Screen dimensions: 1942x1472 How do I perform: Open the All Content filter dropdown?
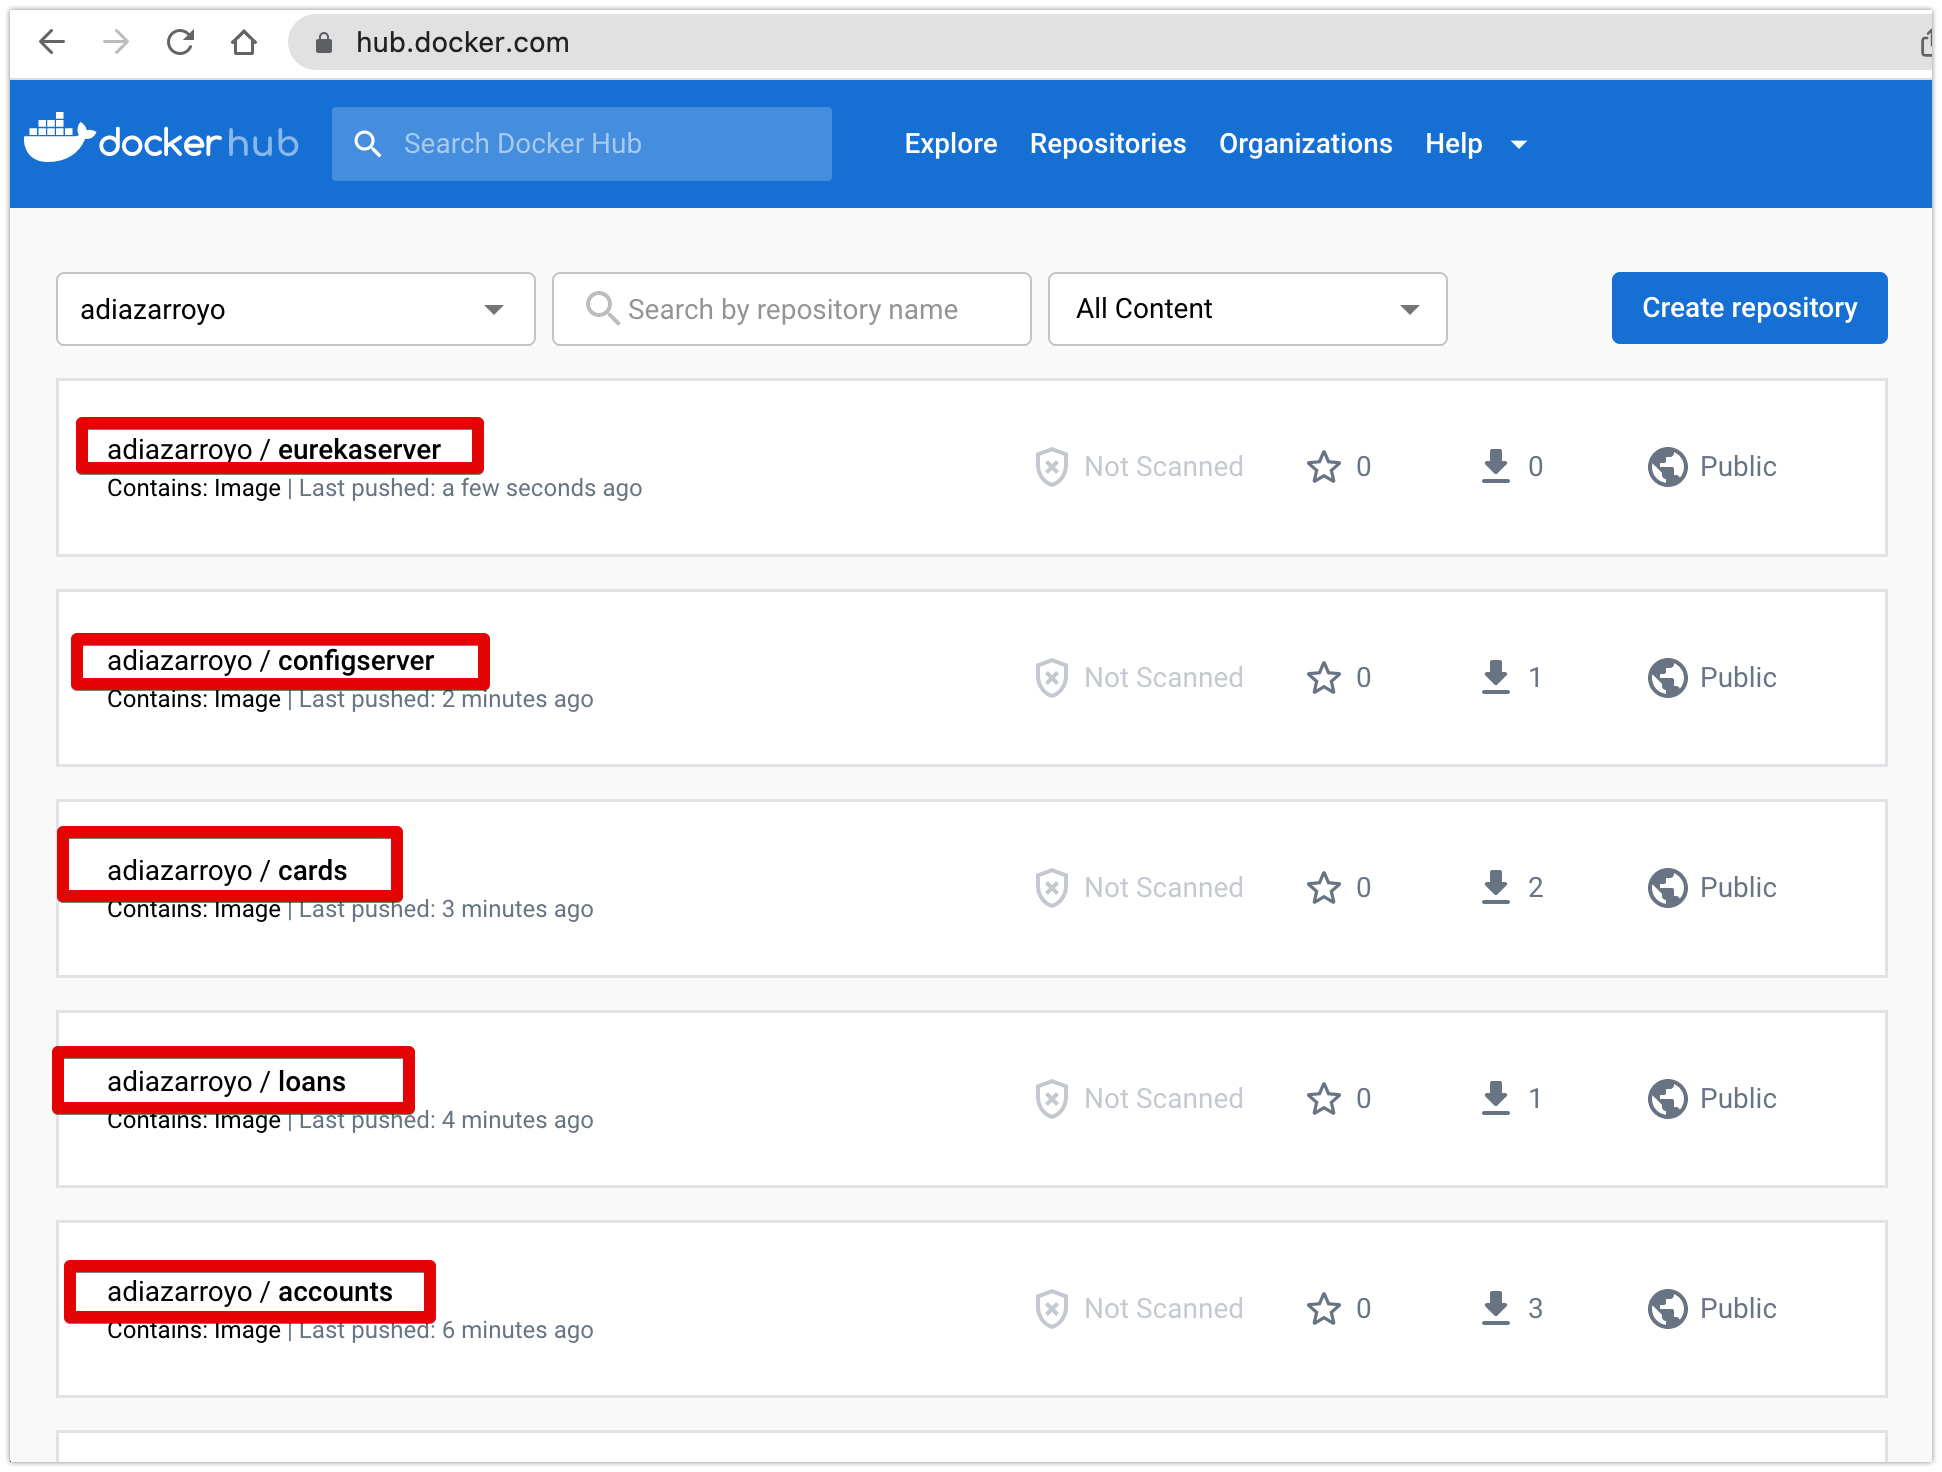click(1247, 309)
